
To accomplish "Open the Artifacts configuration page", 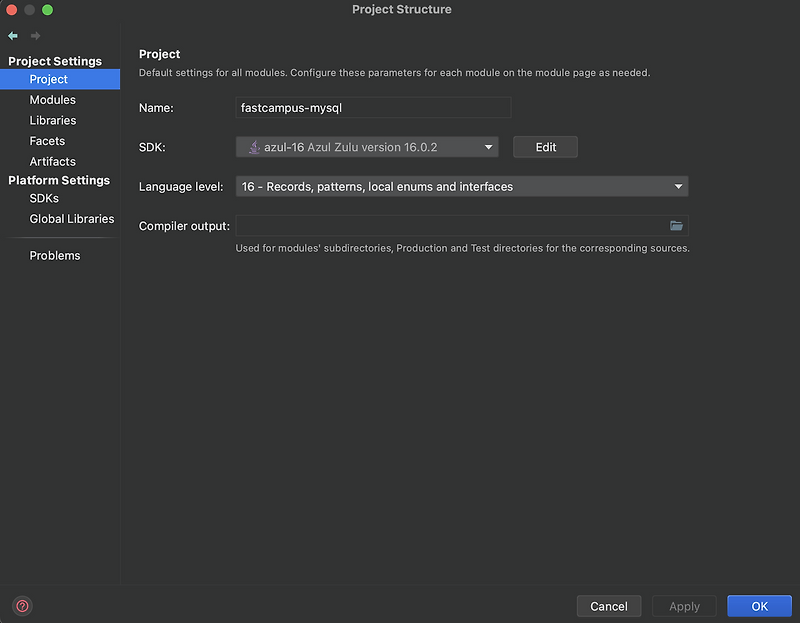I will (x=52, y=161).
